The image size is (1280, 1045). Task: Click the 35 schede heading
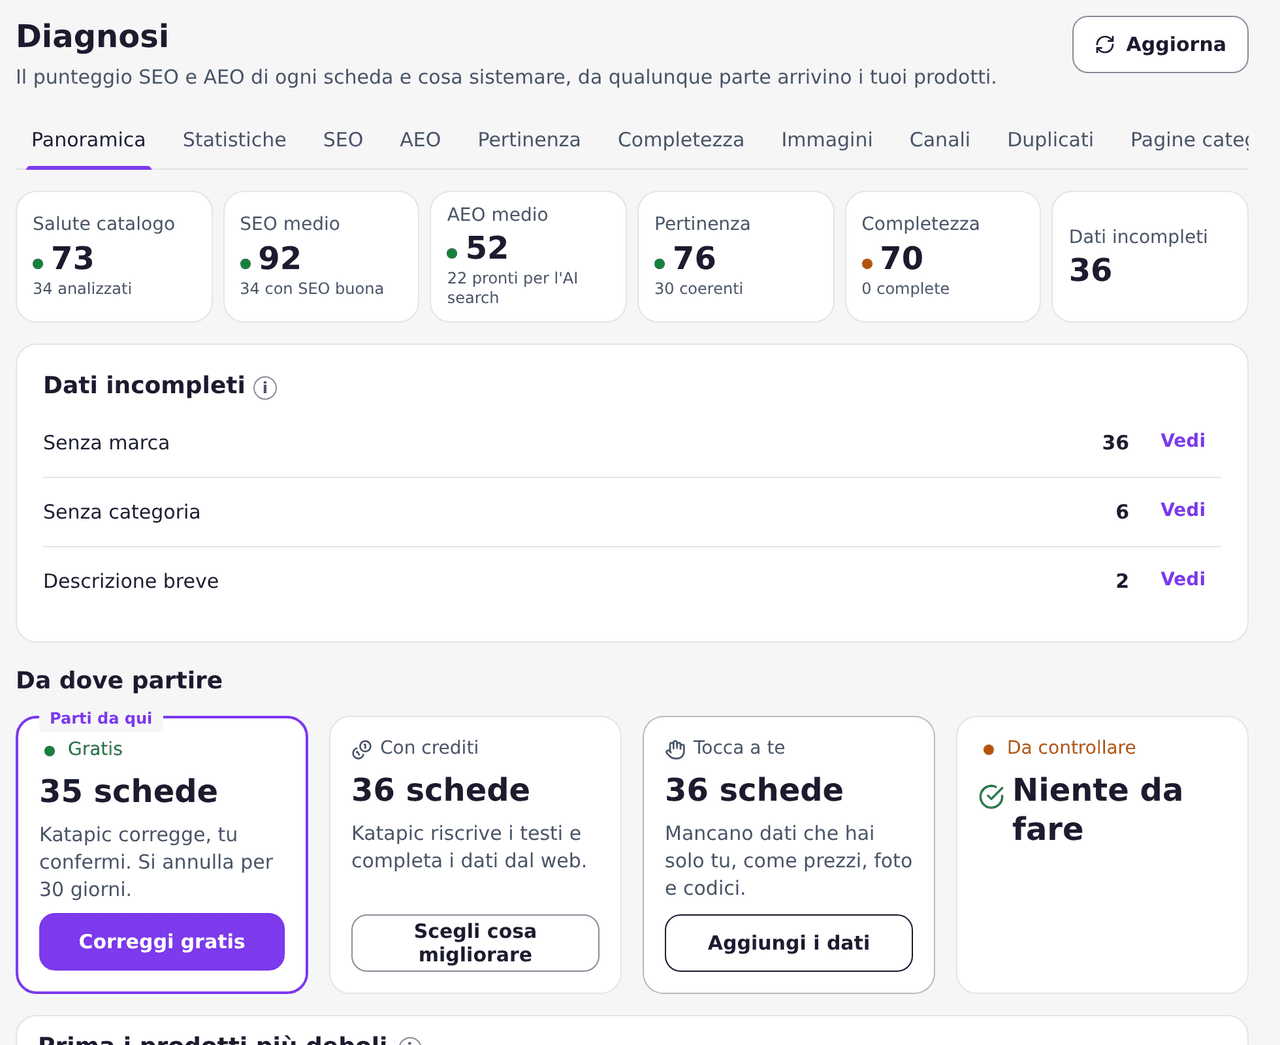pyautogui.click(x=128, y=791)
